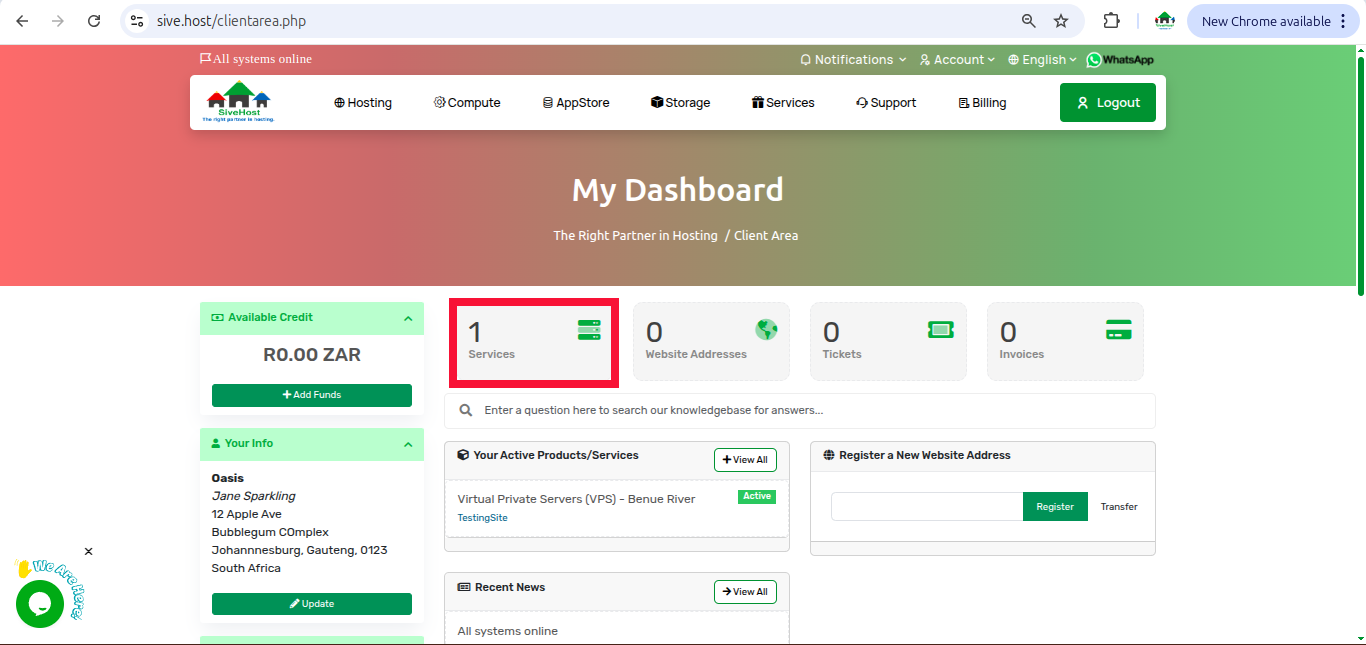Image resolution: width=1366 pixels, height=645 pixels.
Task: Open the Chrome extensions puzzle icon
Action: click(x=1111, y=21)
